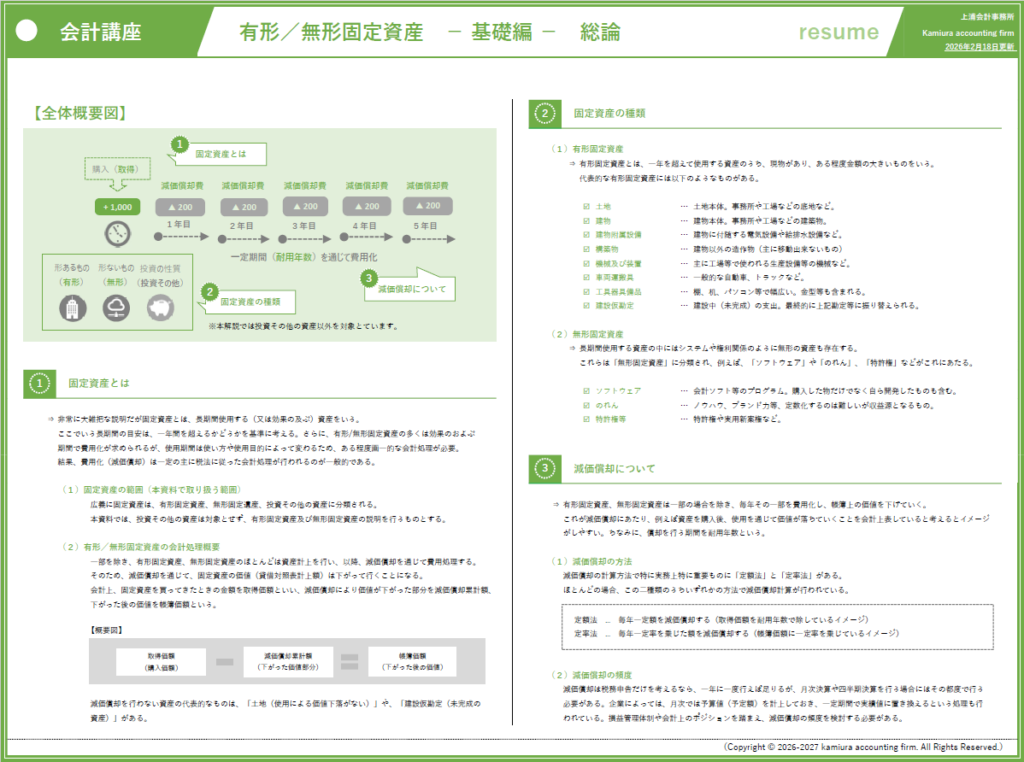Click the number 1 badge at 固定資産とは heading
This screenshot has height=762, width=1024.
39,383
